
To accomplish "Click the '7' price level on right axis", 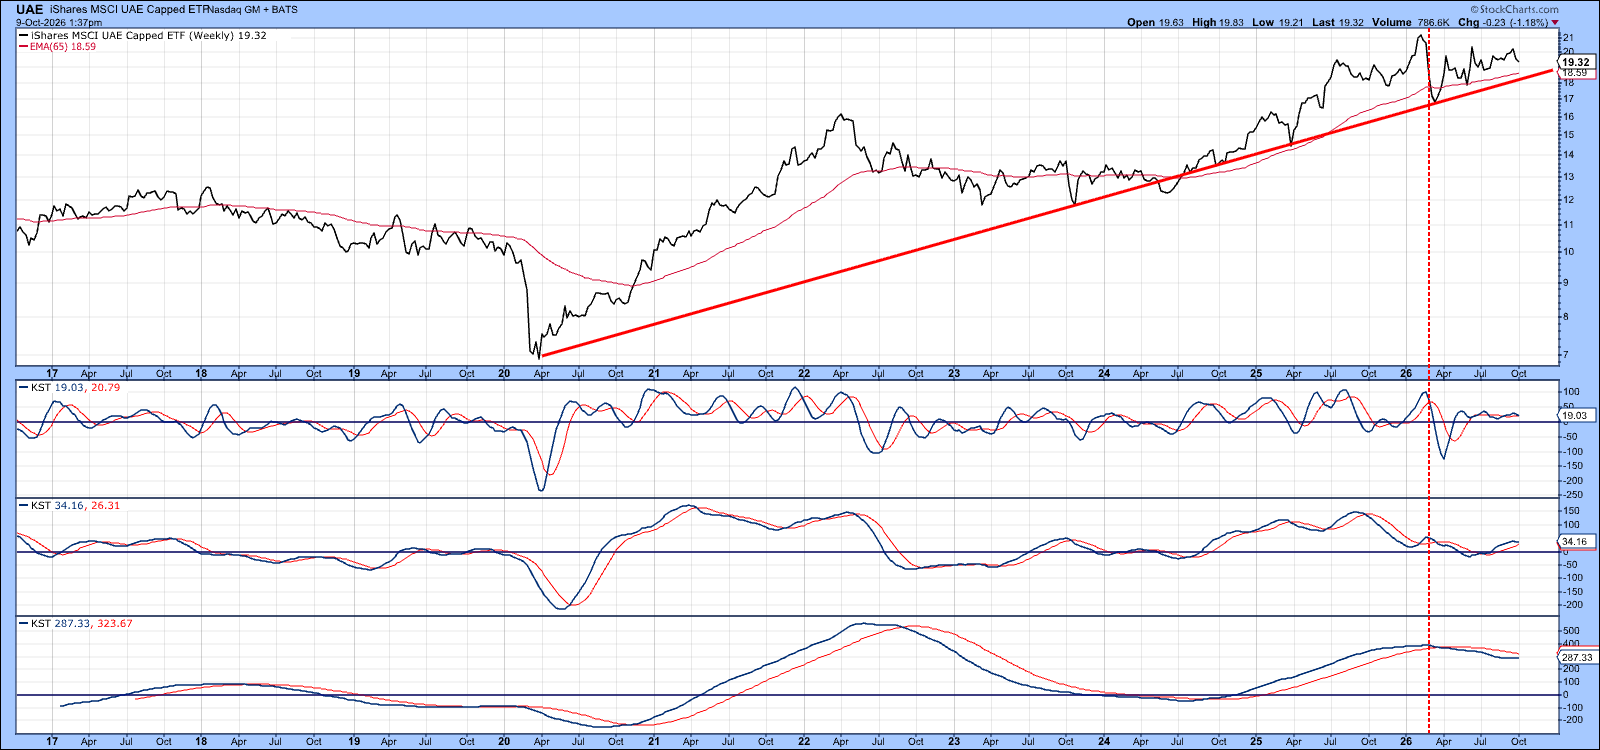I will coord(1566,355).
